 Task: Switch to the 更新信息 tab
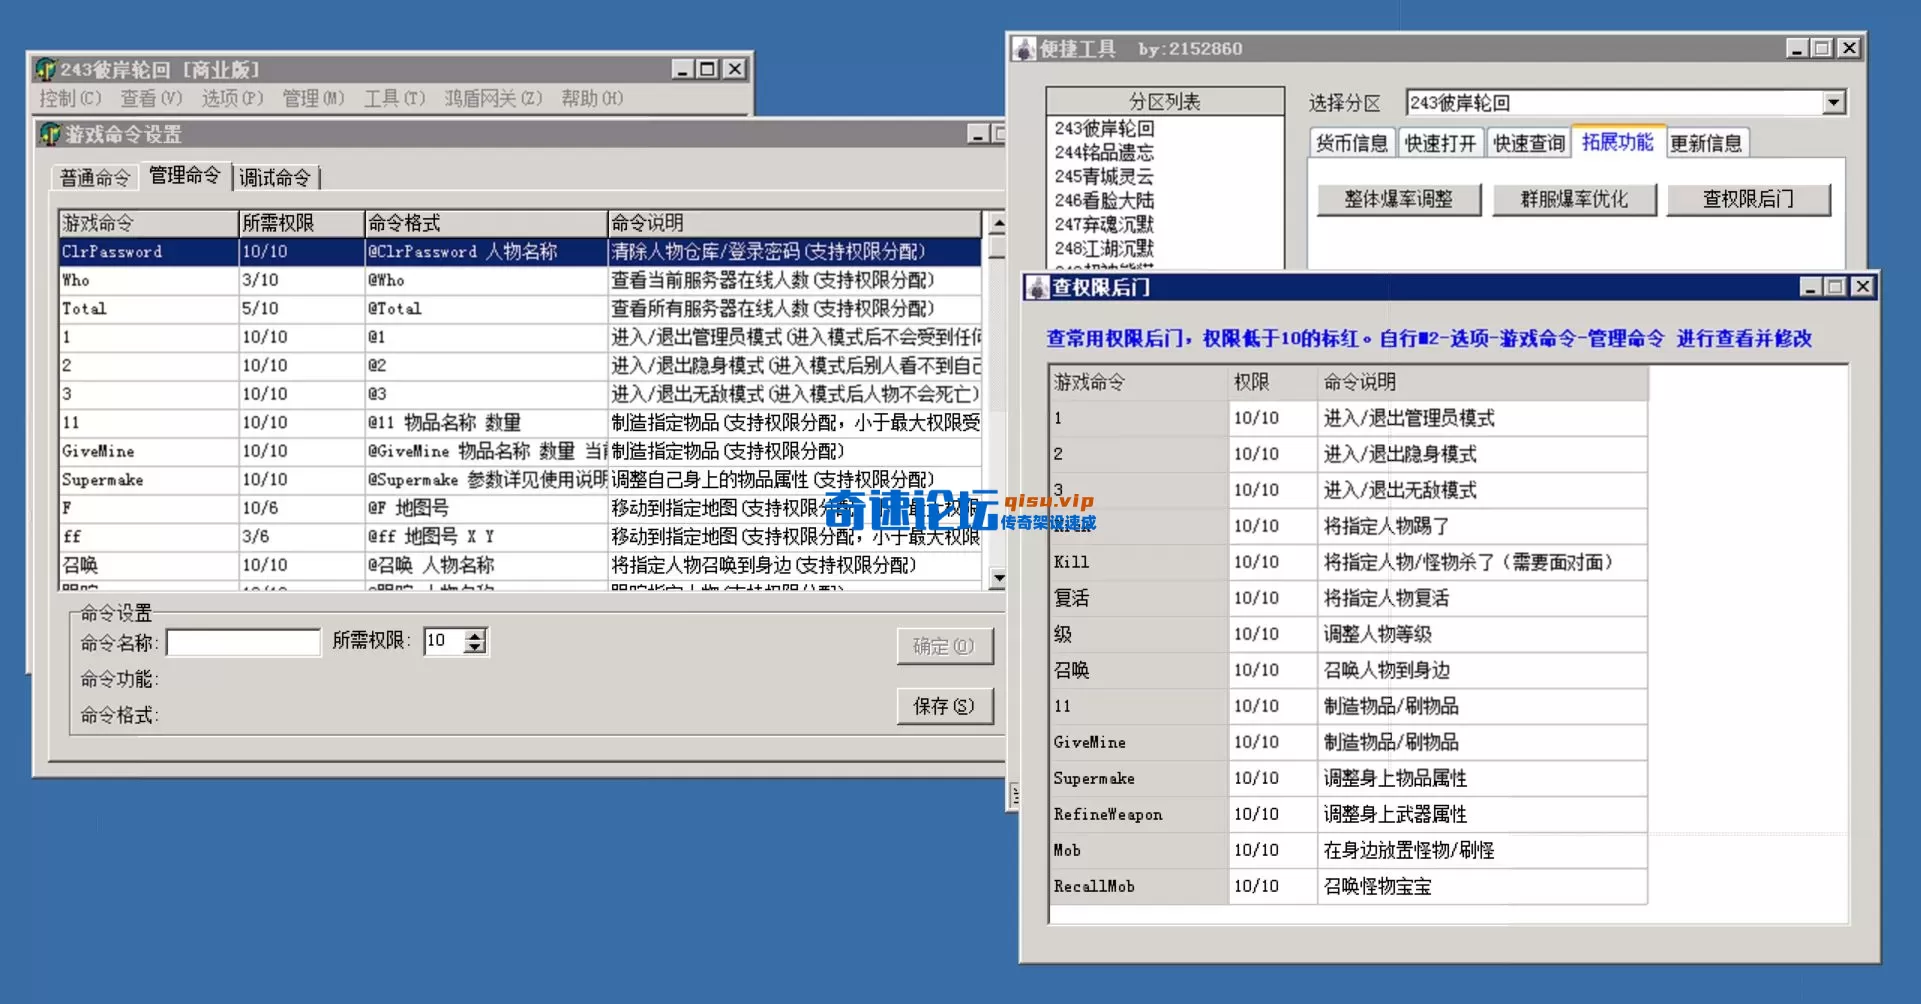[1706, 142]
